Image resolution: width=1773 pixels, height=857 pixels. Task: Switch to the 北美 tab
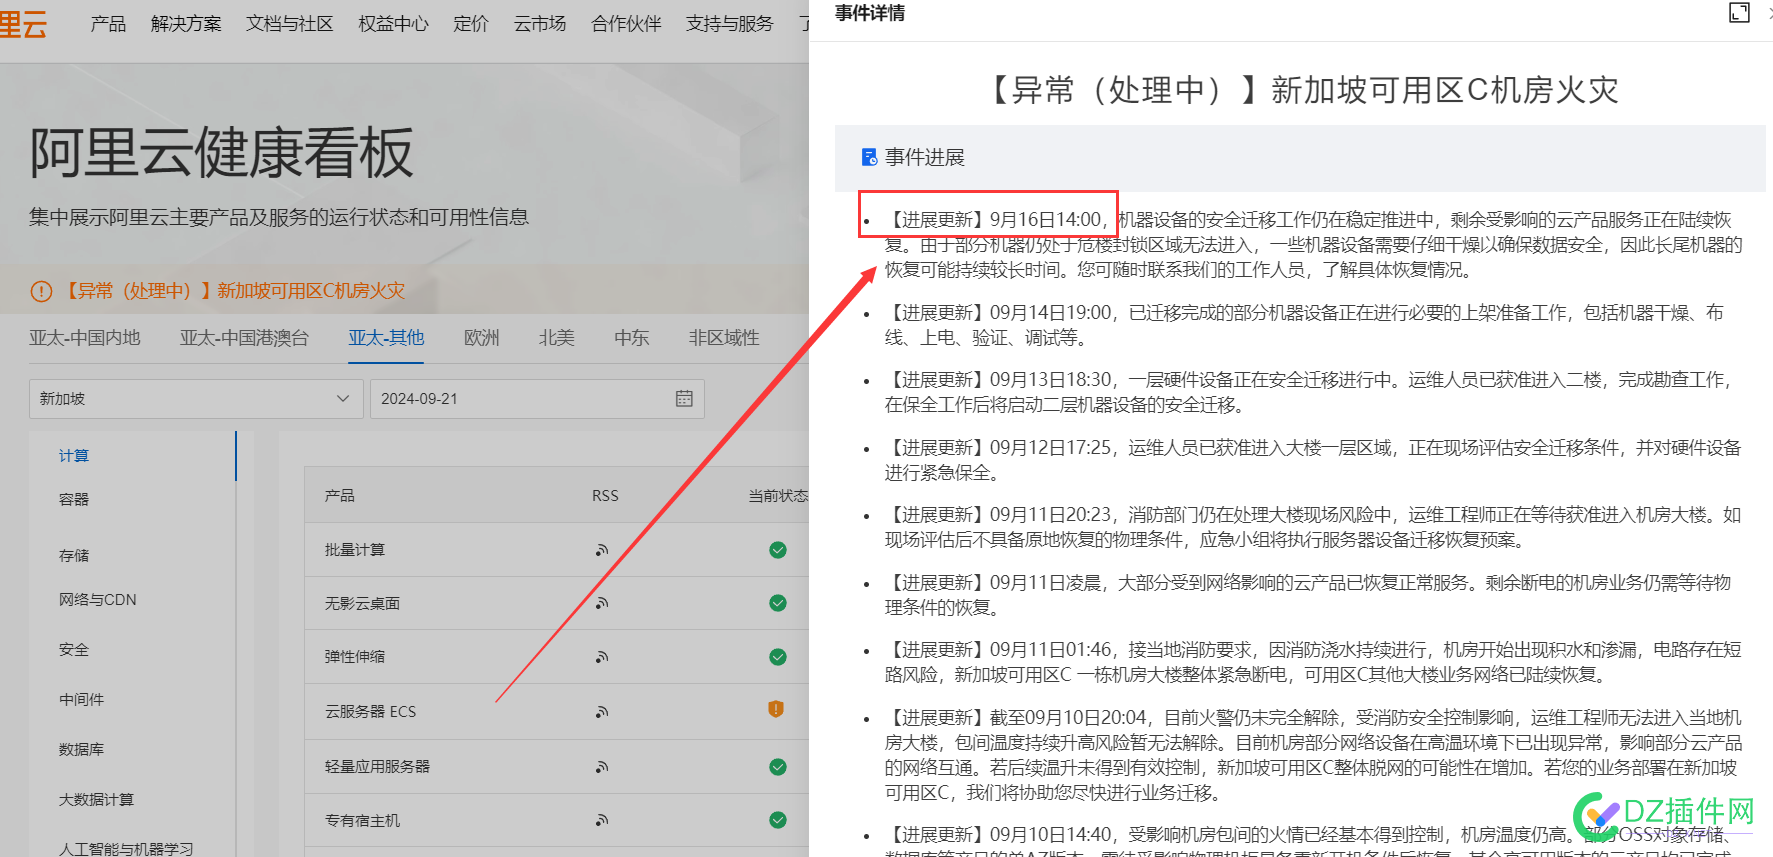click(x=557, y=338)
